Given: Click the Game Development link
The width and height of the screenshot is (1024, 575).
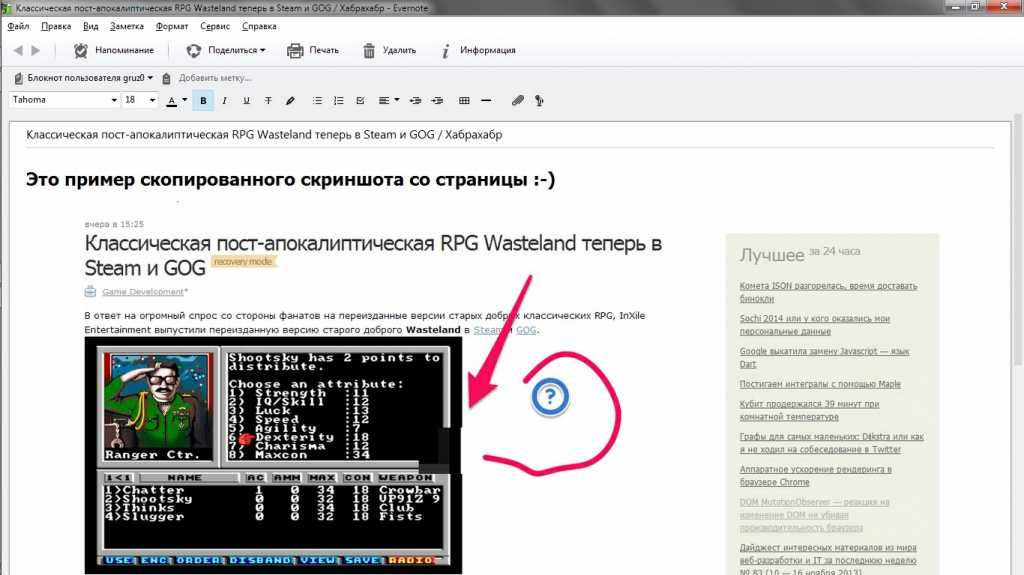Looking at the screenshot, I should tap(143, 292).
